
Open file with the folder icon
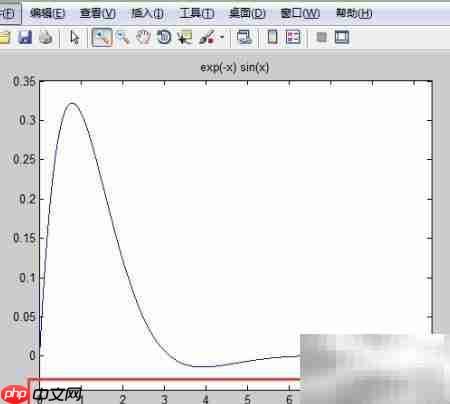(5, 37)
